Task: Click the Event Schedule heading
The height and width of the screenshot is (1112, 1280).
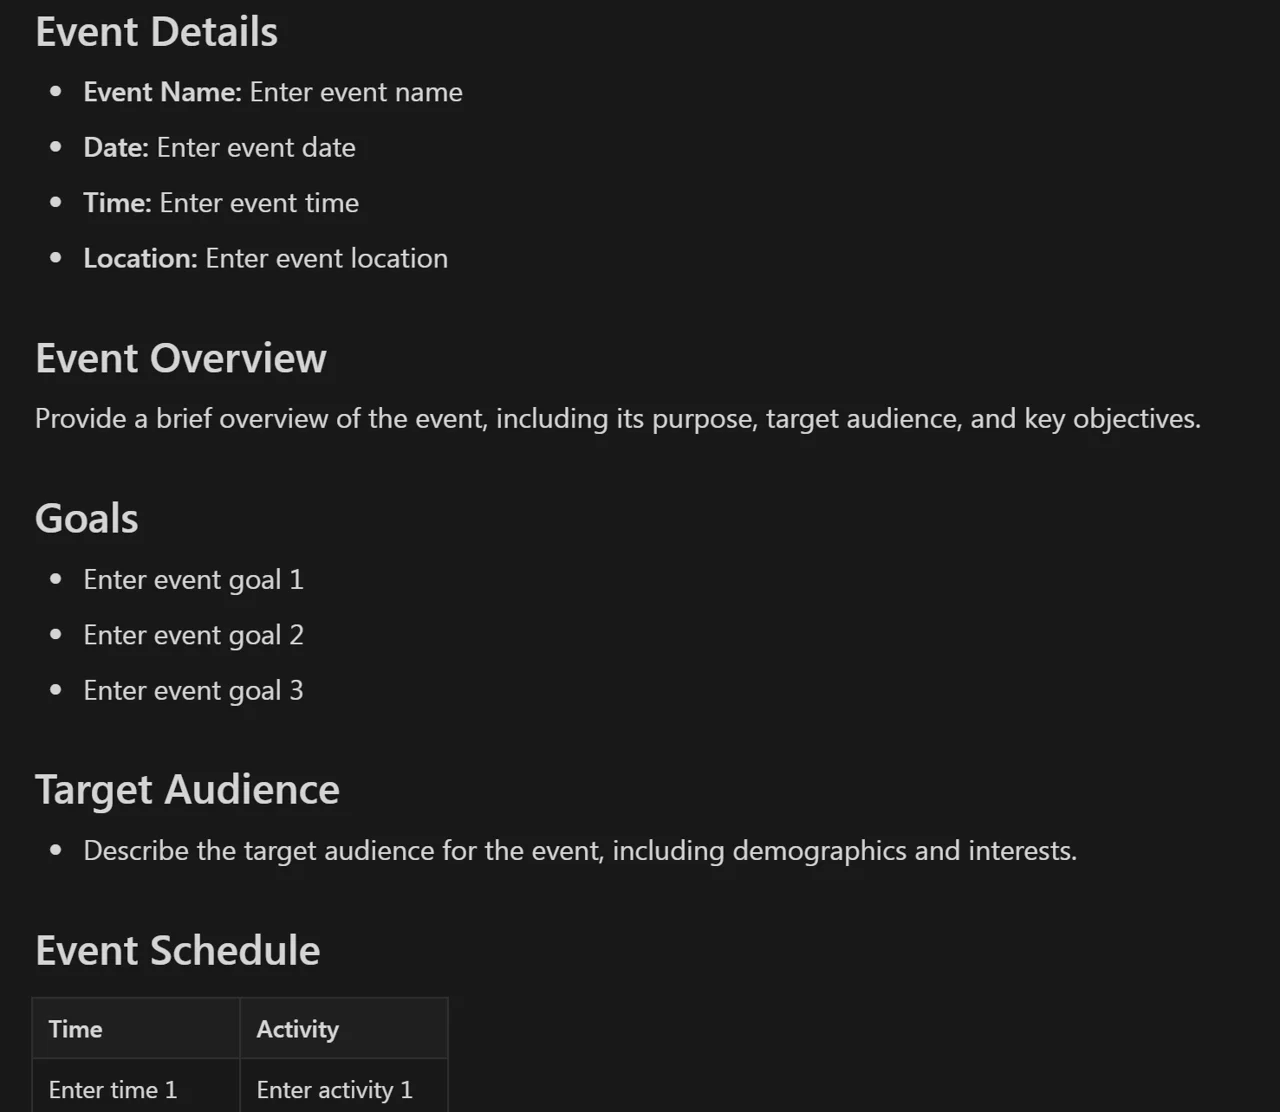Action: (x=178, y=950)
